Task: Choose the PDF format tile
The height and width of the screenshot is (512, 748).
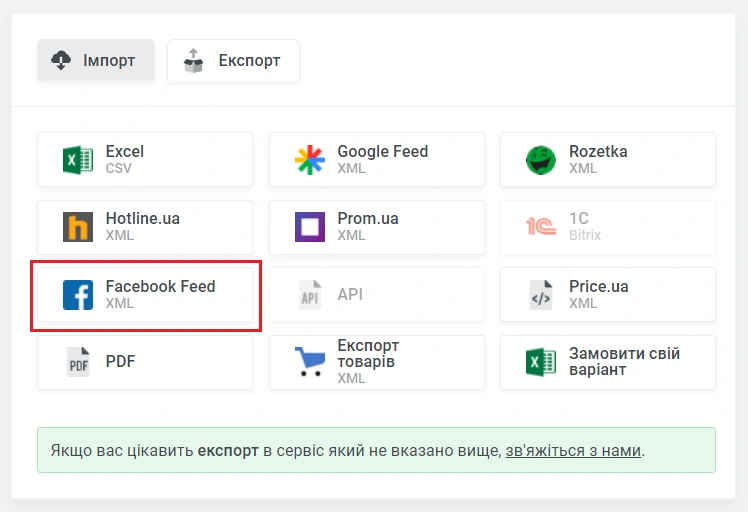Action: click(145, 362)
